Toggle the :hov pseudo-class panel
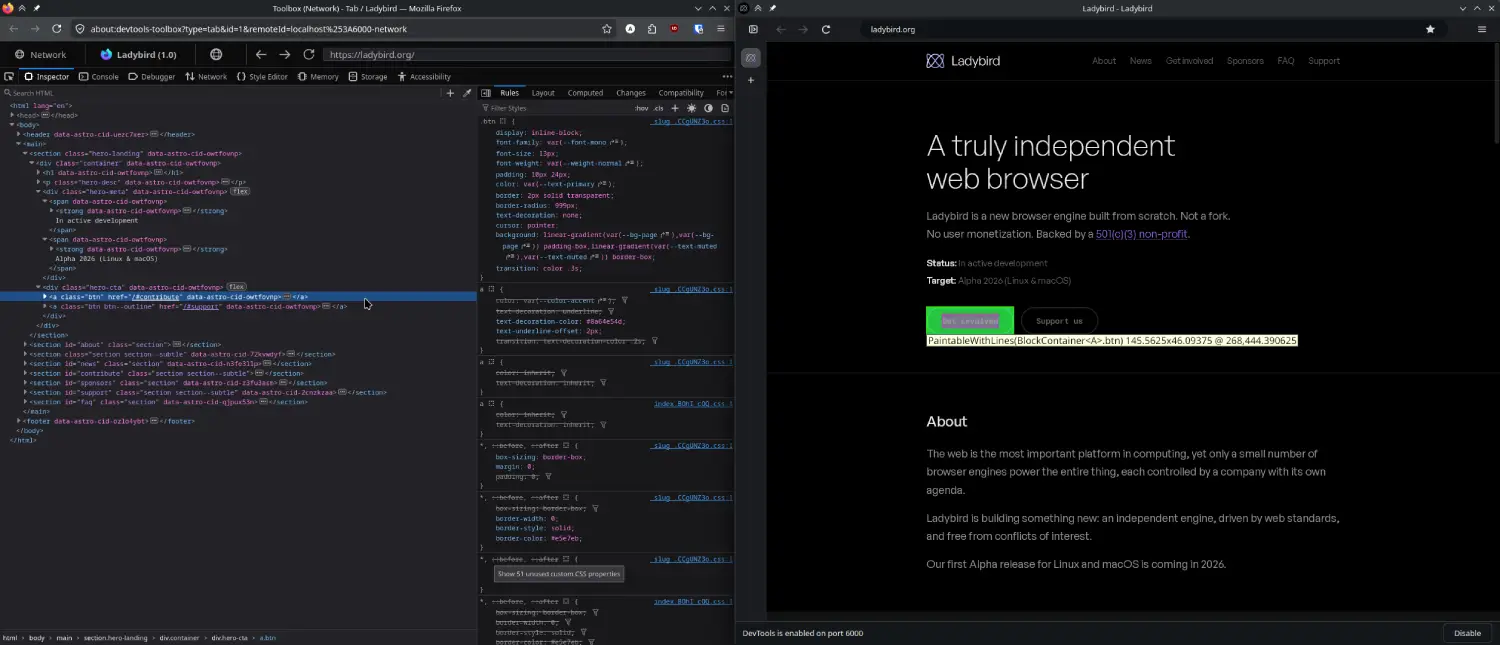1500x645 pixels. click(641, 108)
